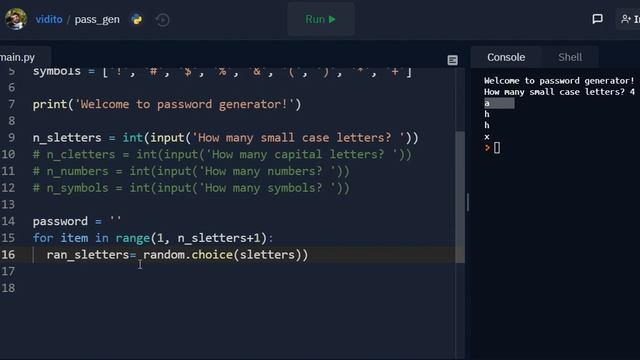The height and width of the screenshot is (360, 640).
Task: Switch to the Shell tab
Action: tap(570, 57)
